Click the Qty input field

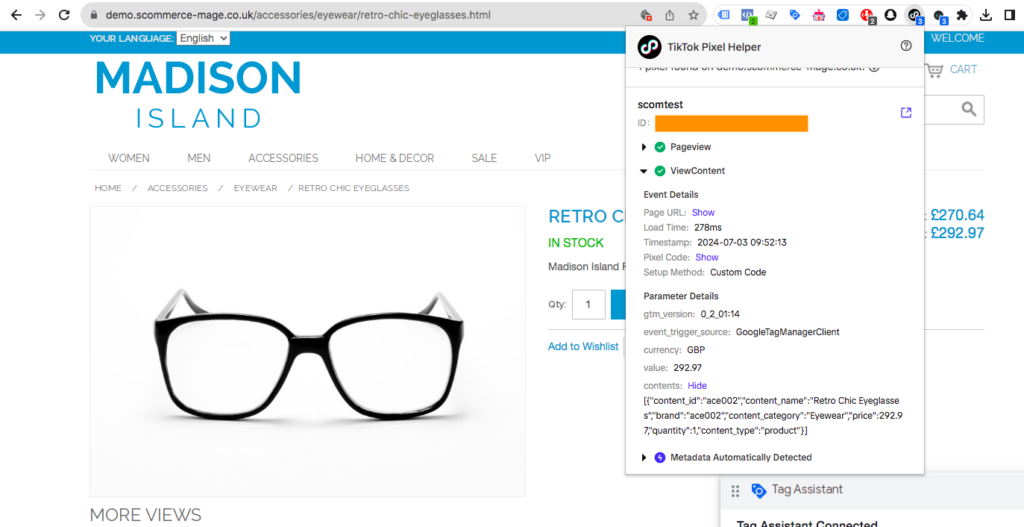(588, 304)
